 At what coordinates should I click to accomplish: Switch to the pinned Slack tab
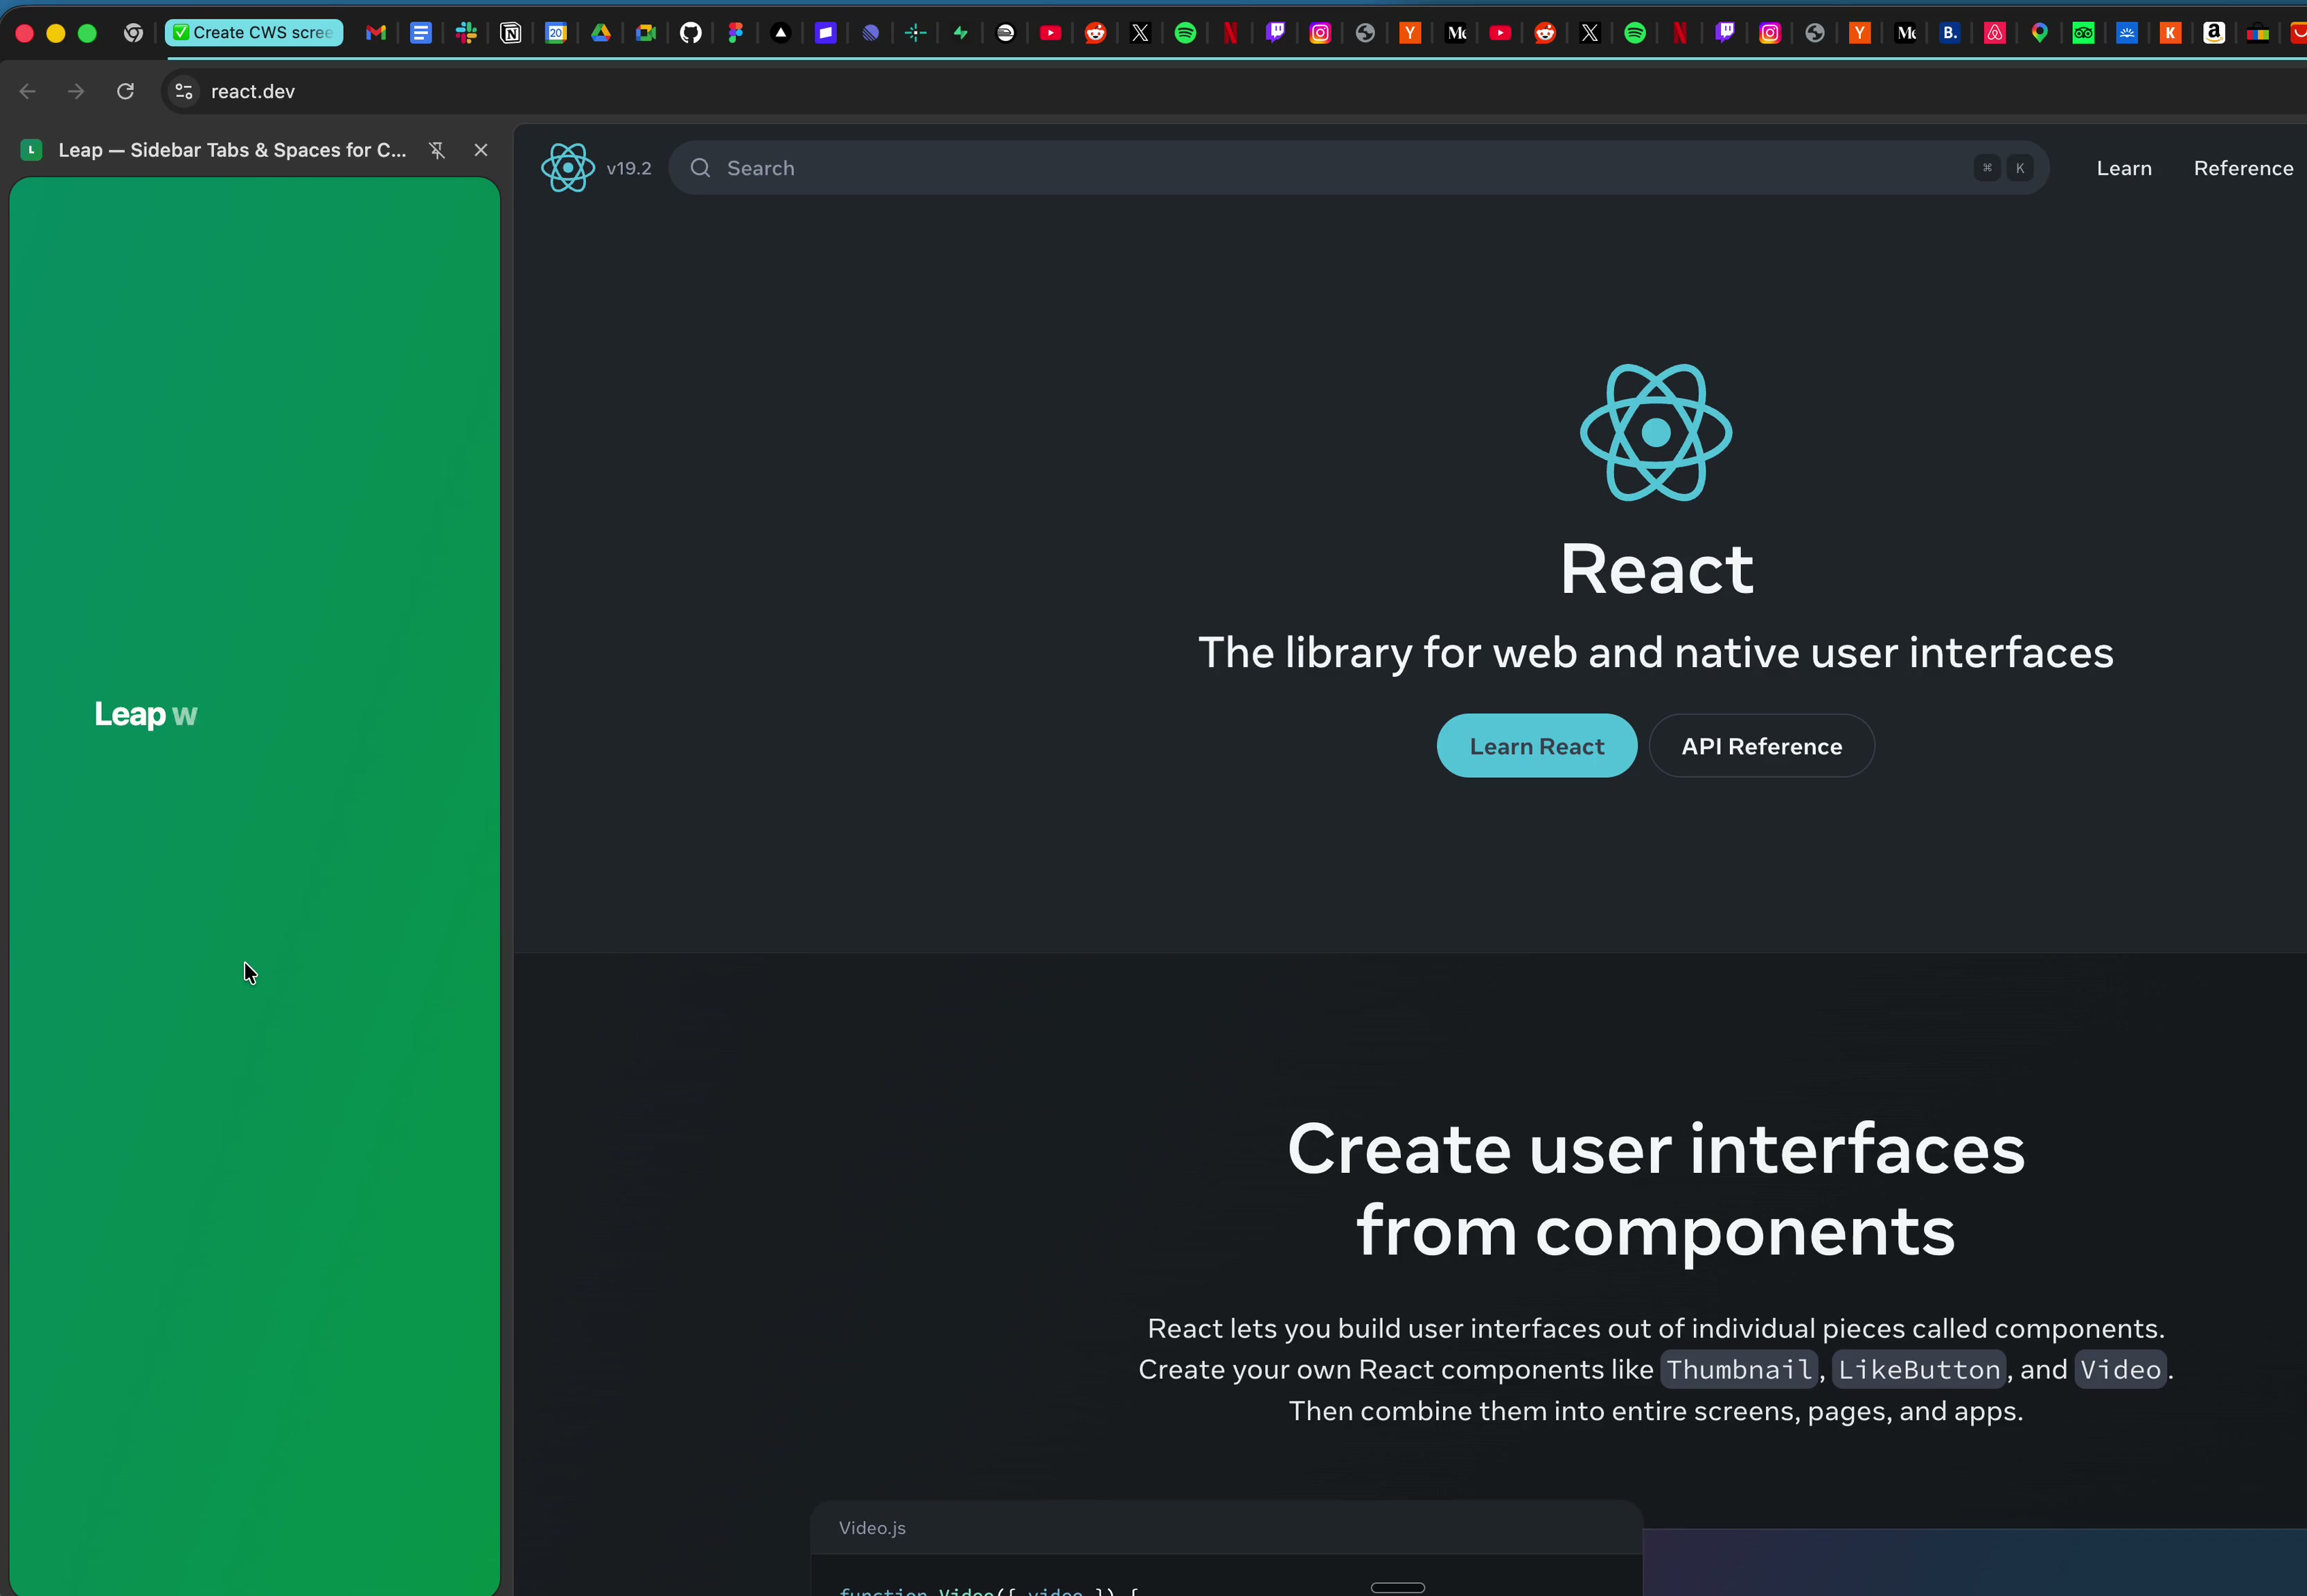[x=466, y=33]
